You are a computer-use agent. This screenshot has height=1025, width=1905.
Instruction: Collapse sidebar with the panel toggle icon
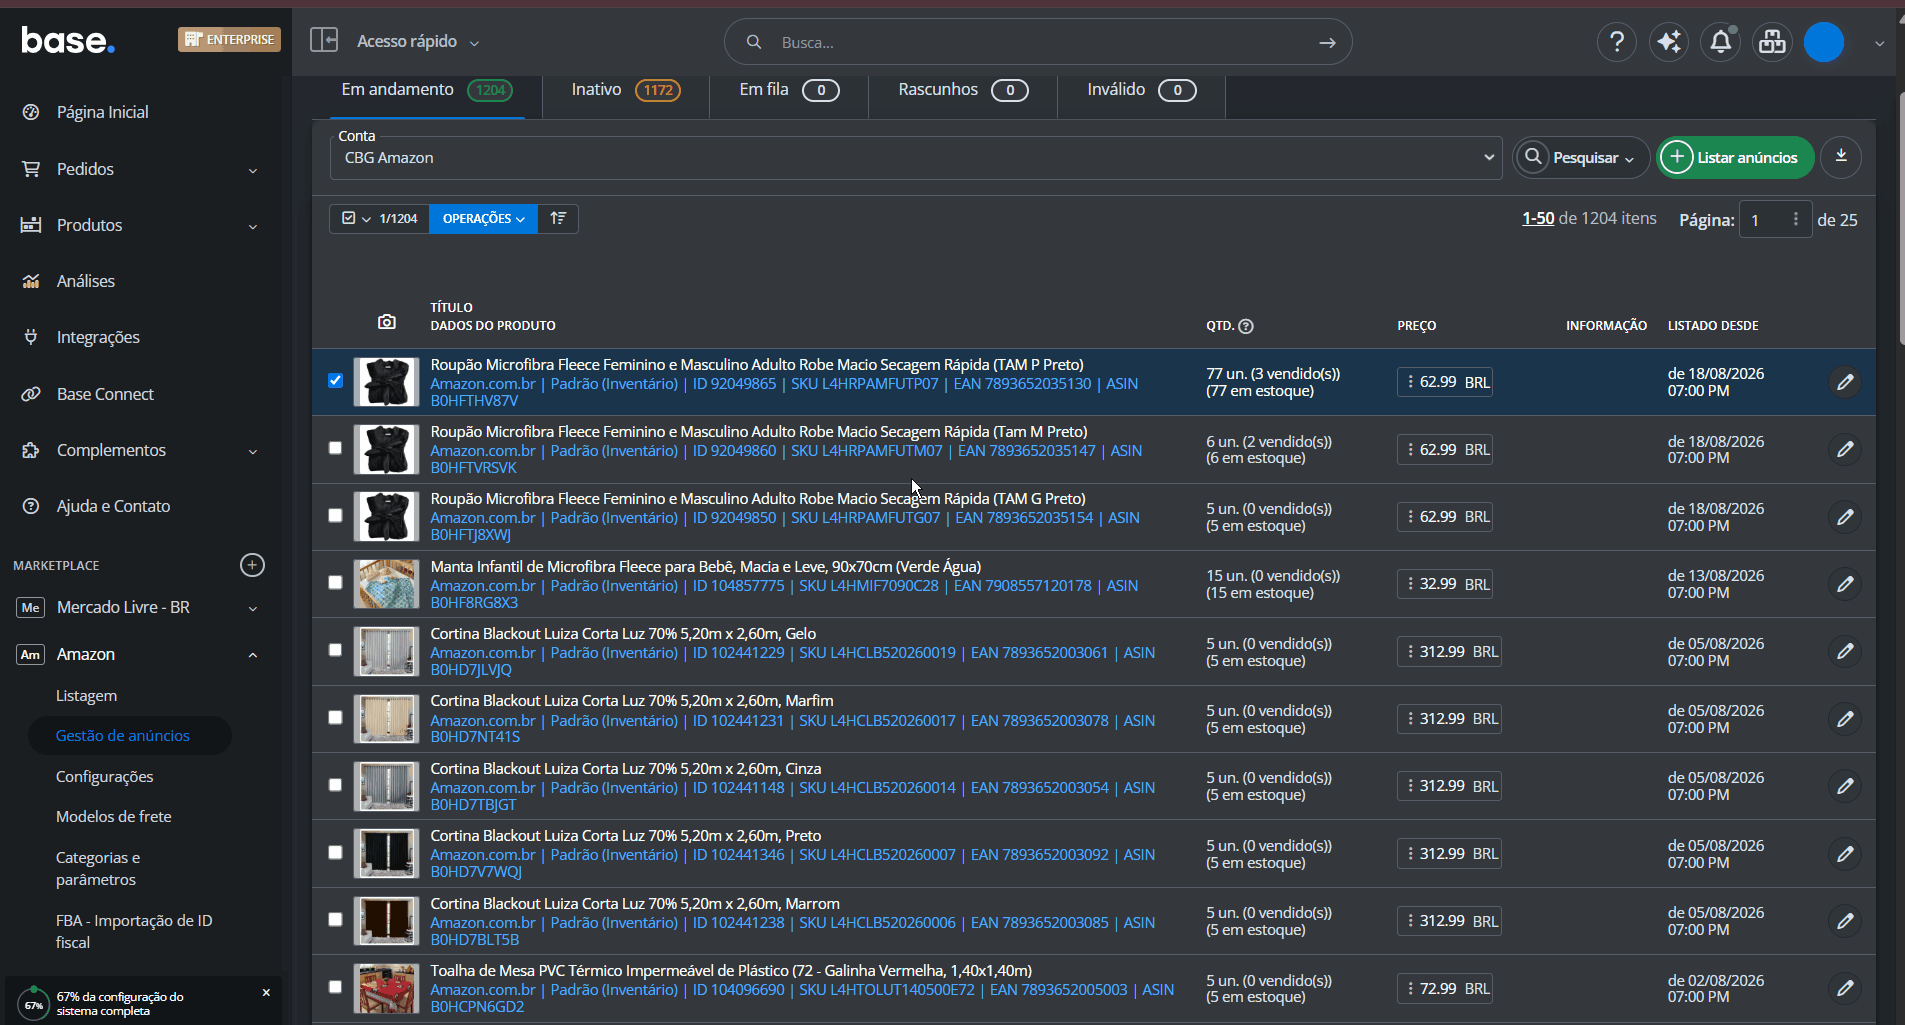tap(324, 40)
